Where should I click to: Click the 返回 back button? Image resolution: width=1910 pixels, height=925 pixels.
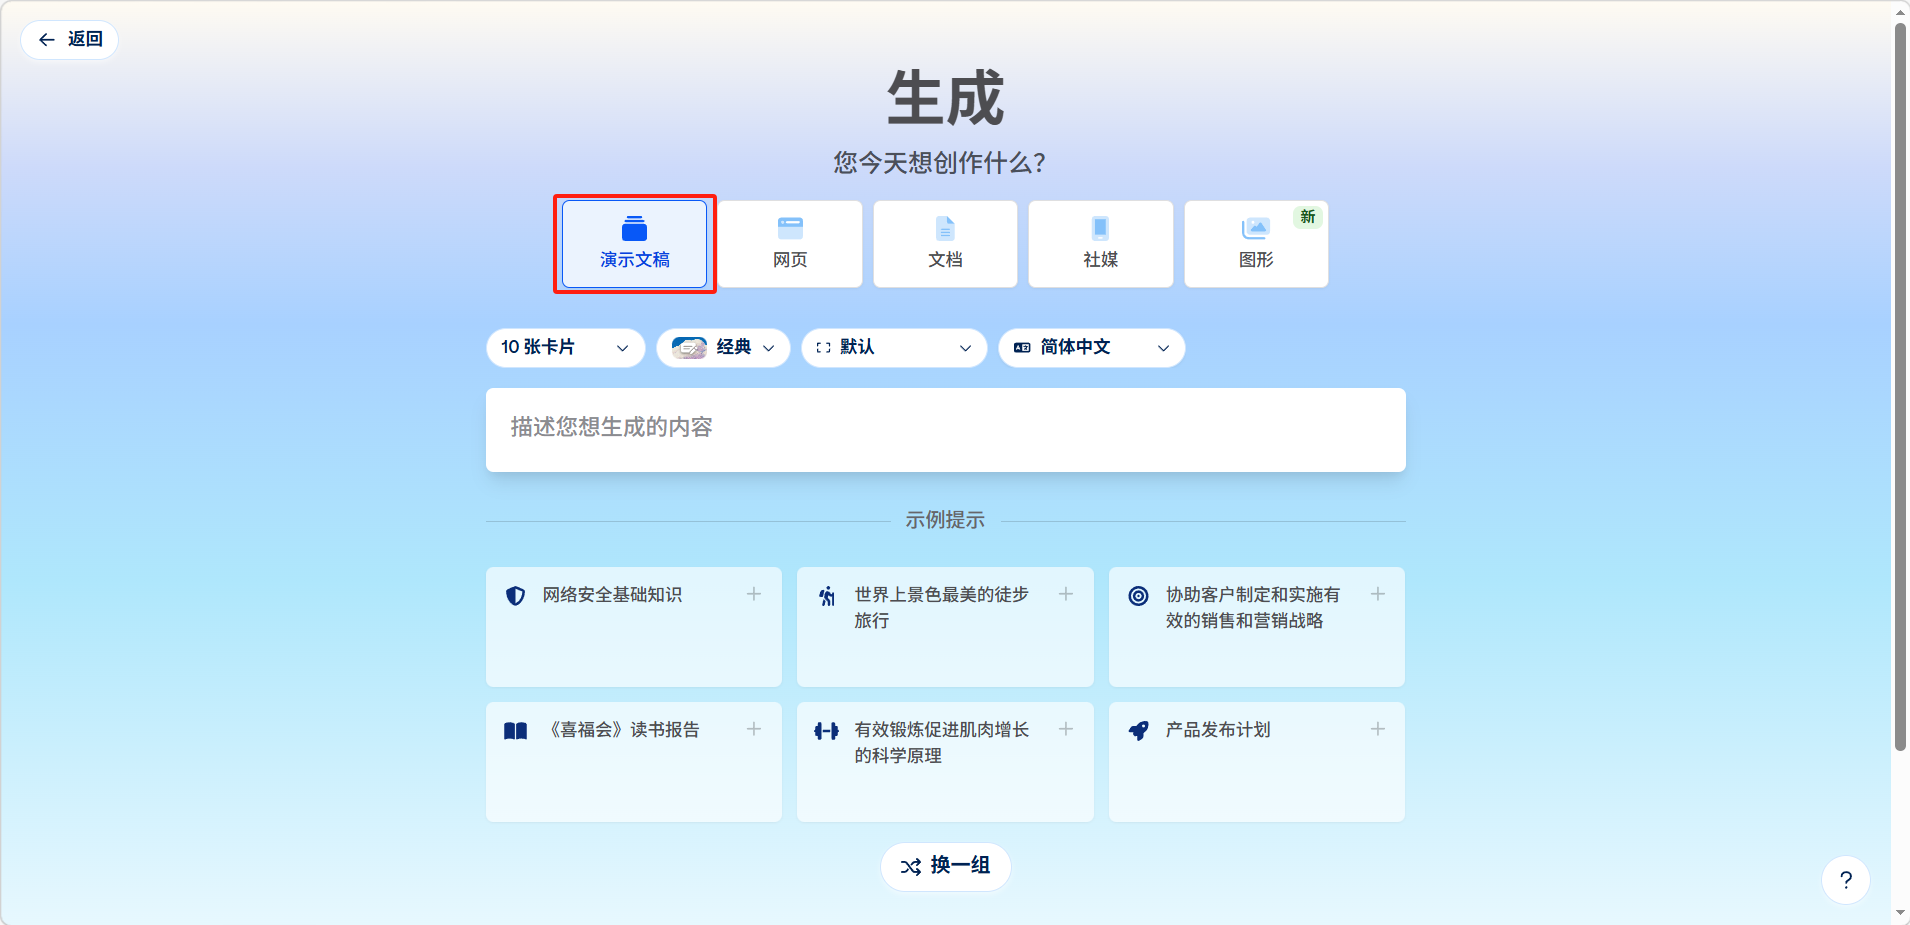[70, 40]
